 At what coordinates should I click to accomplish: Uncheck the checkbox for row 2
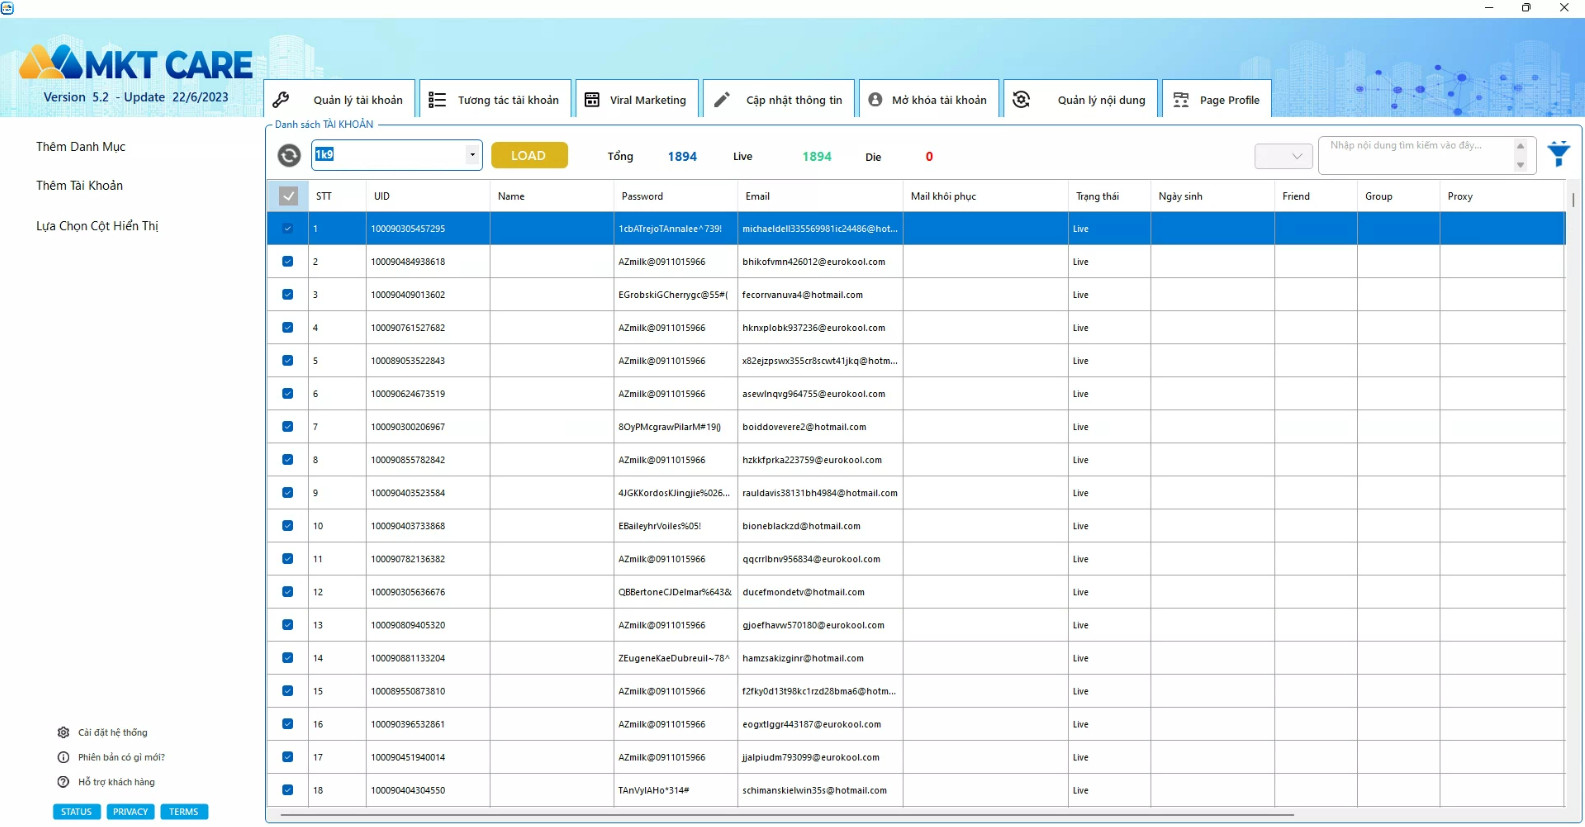coord(288,261)
